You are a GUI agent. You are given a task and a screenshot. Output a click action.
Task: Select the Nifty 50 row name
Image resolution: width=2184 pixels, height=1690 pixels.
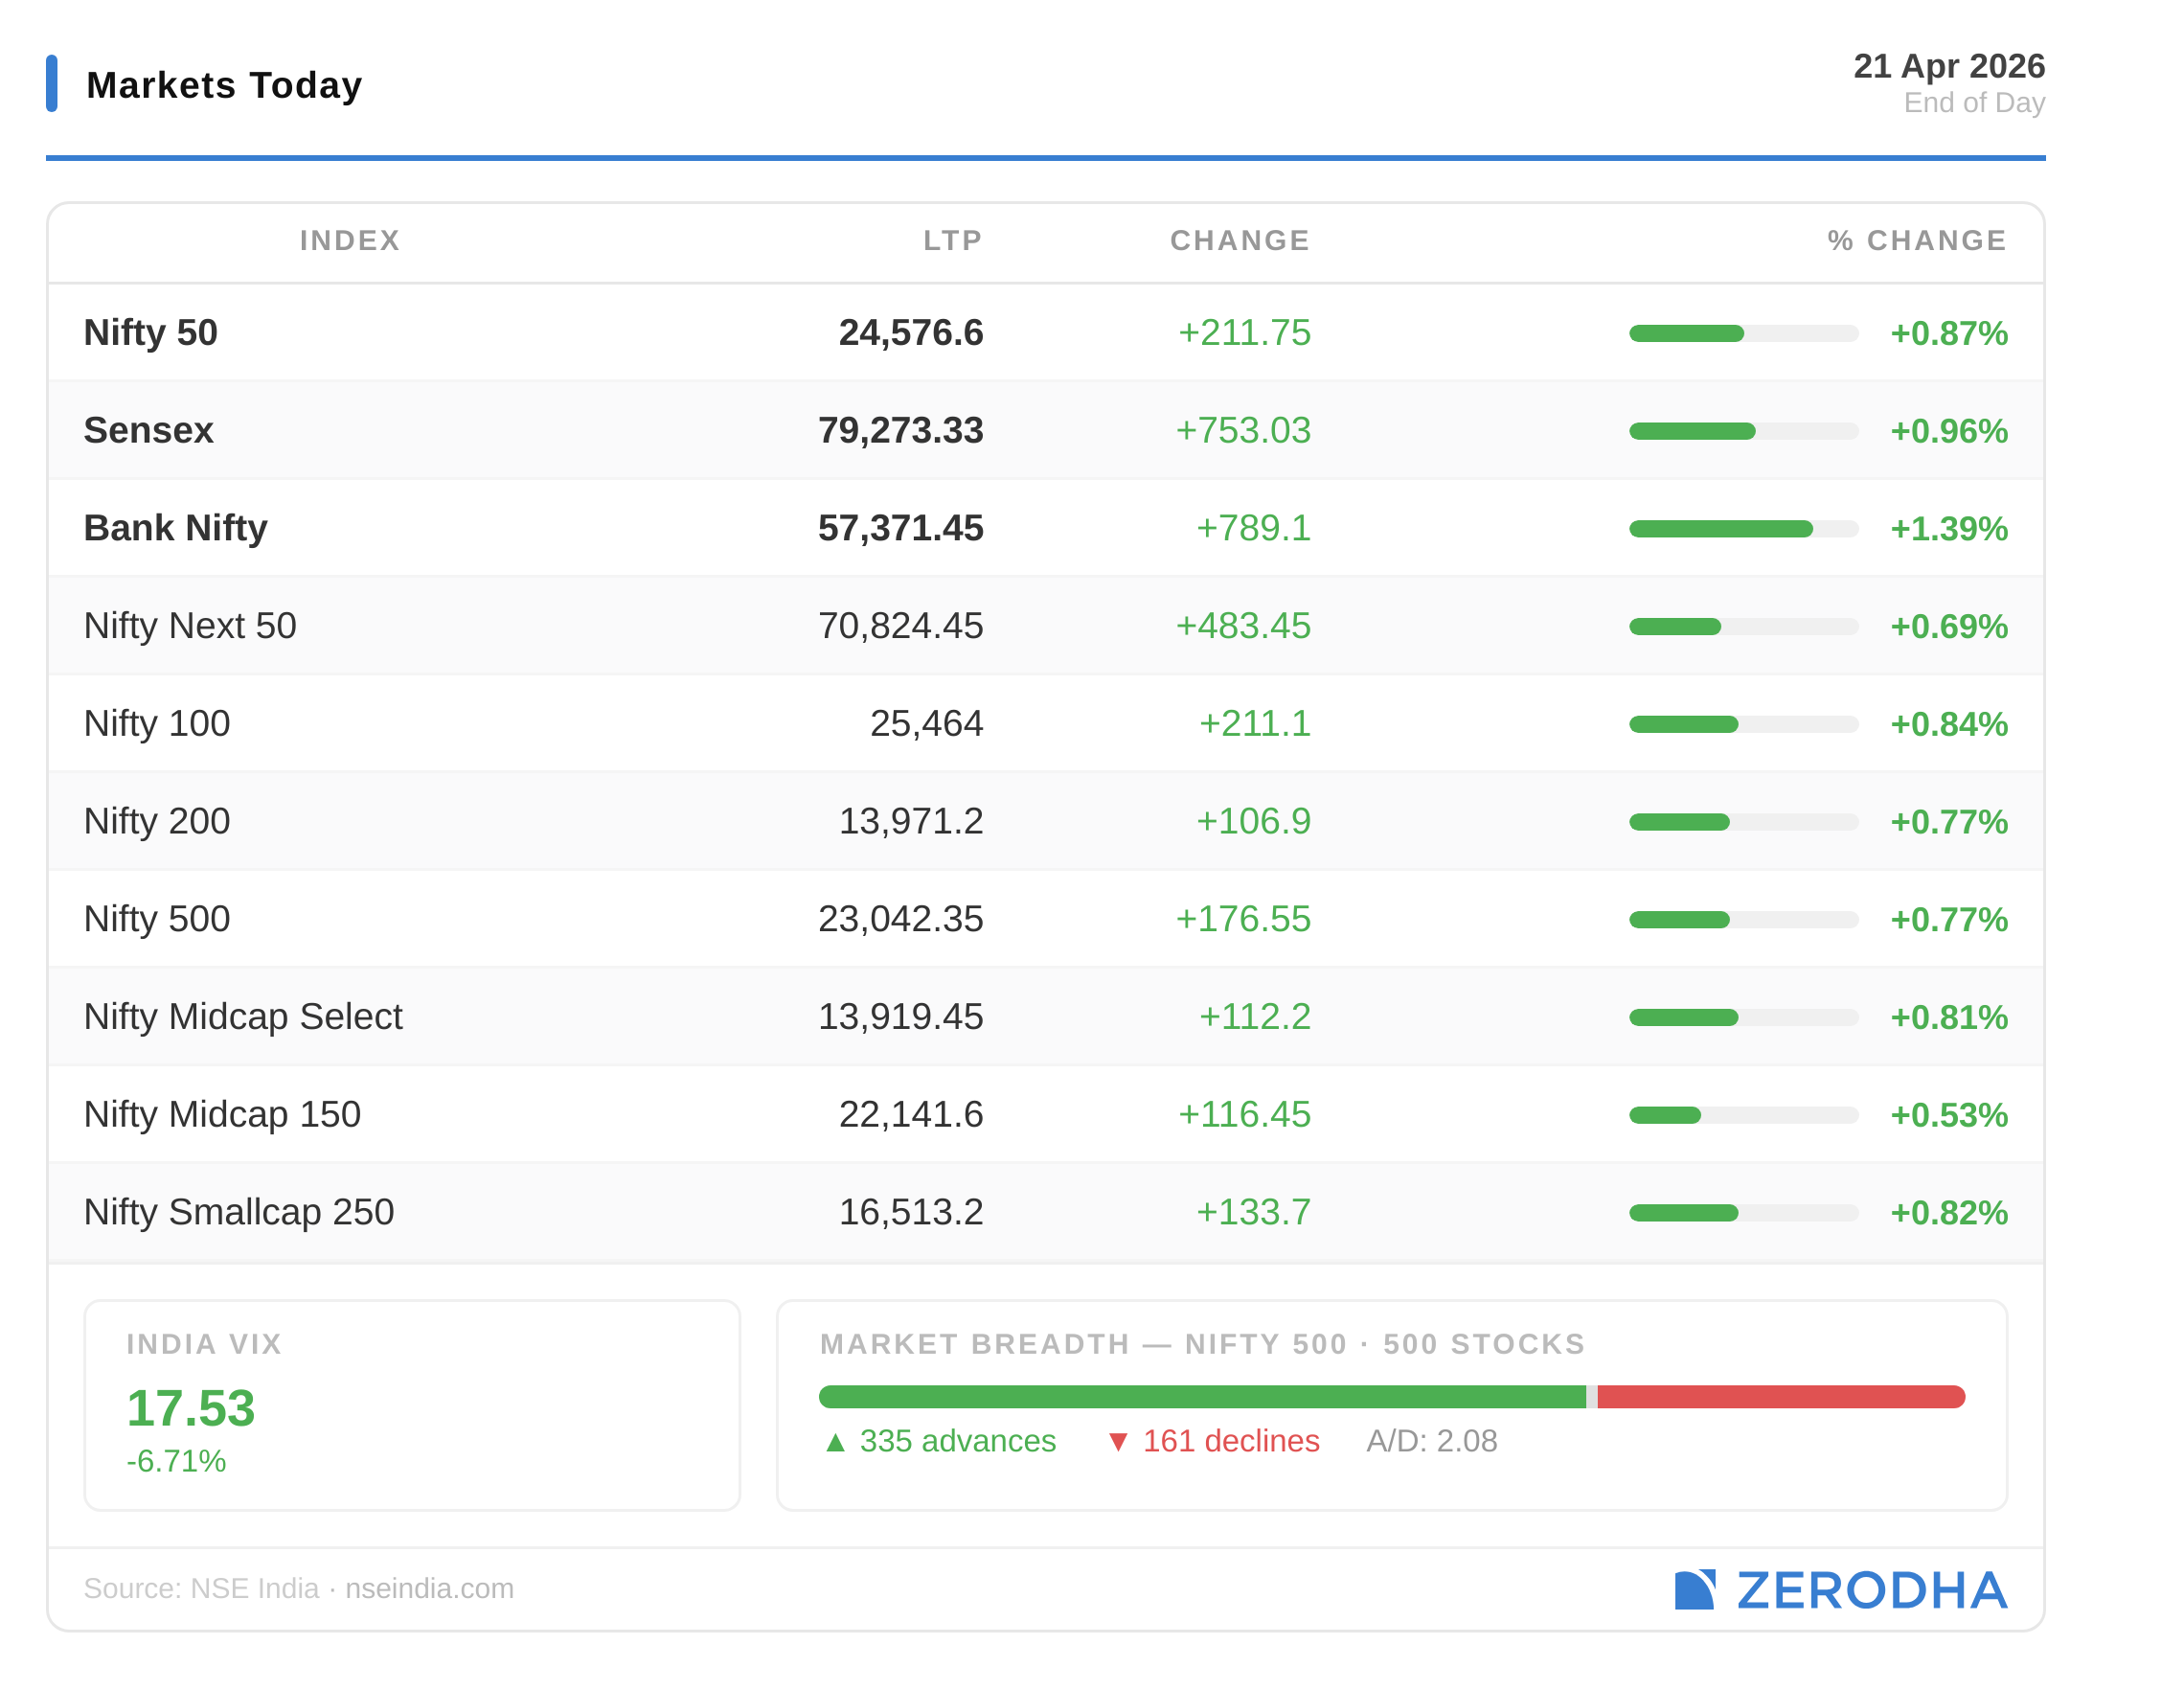pos(151,333)
